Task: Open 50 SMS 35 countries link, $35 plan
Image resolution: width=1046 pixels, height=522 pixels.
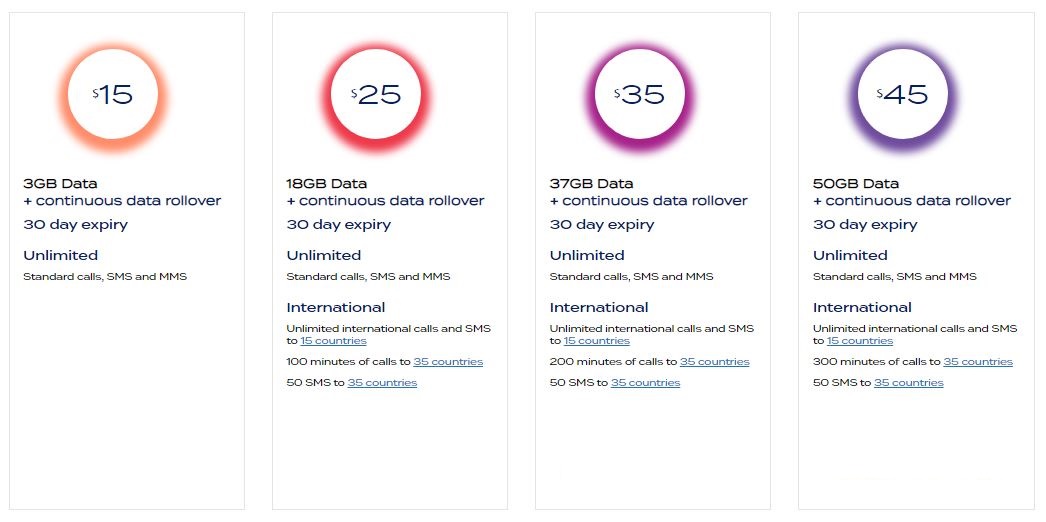Action: tap(645, 383)
